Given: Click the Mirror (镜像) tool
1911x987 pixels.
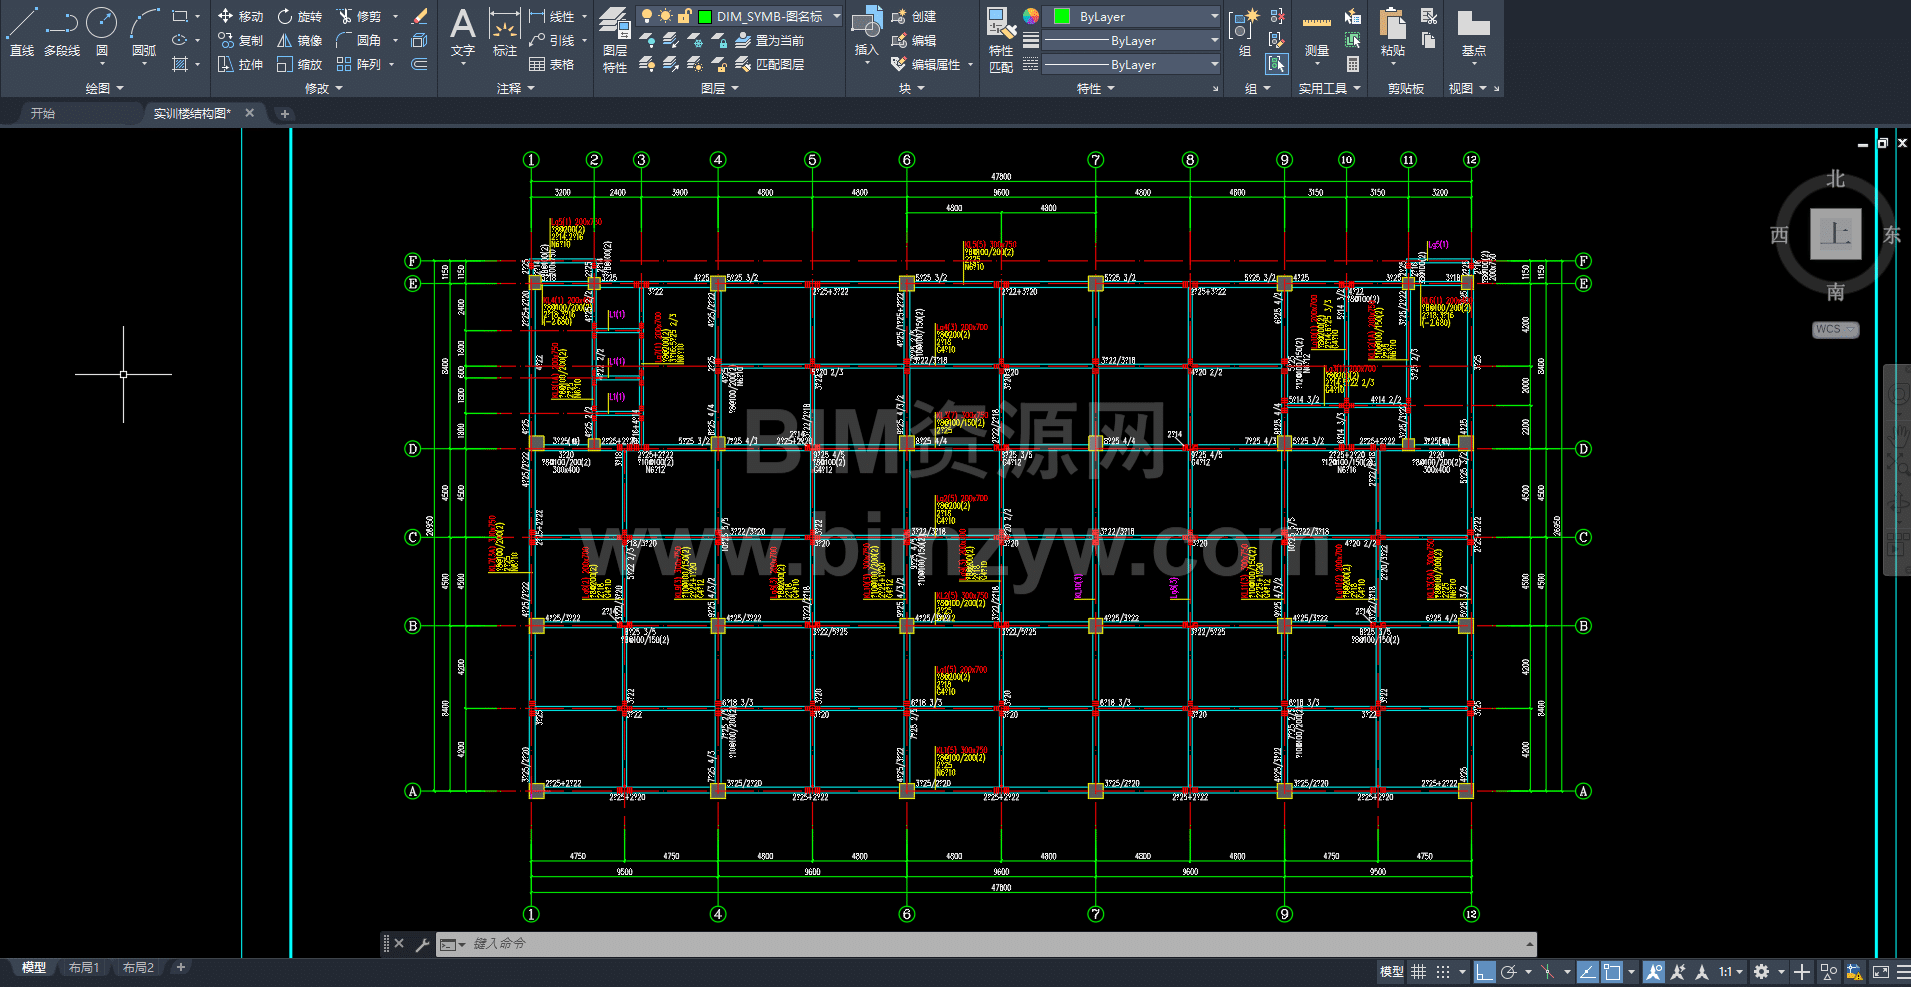Looking at the screenshot, I should point(299,40).
